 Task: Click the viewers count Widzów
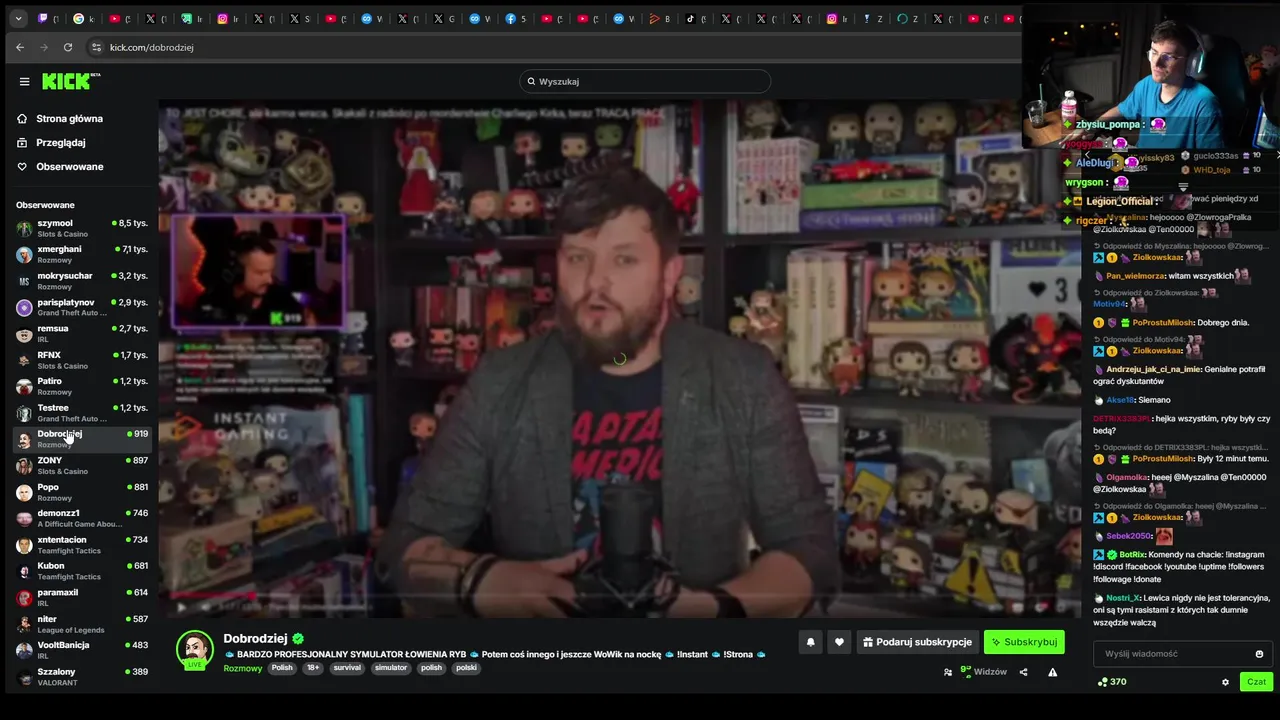[x=983, y=672]
